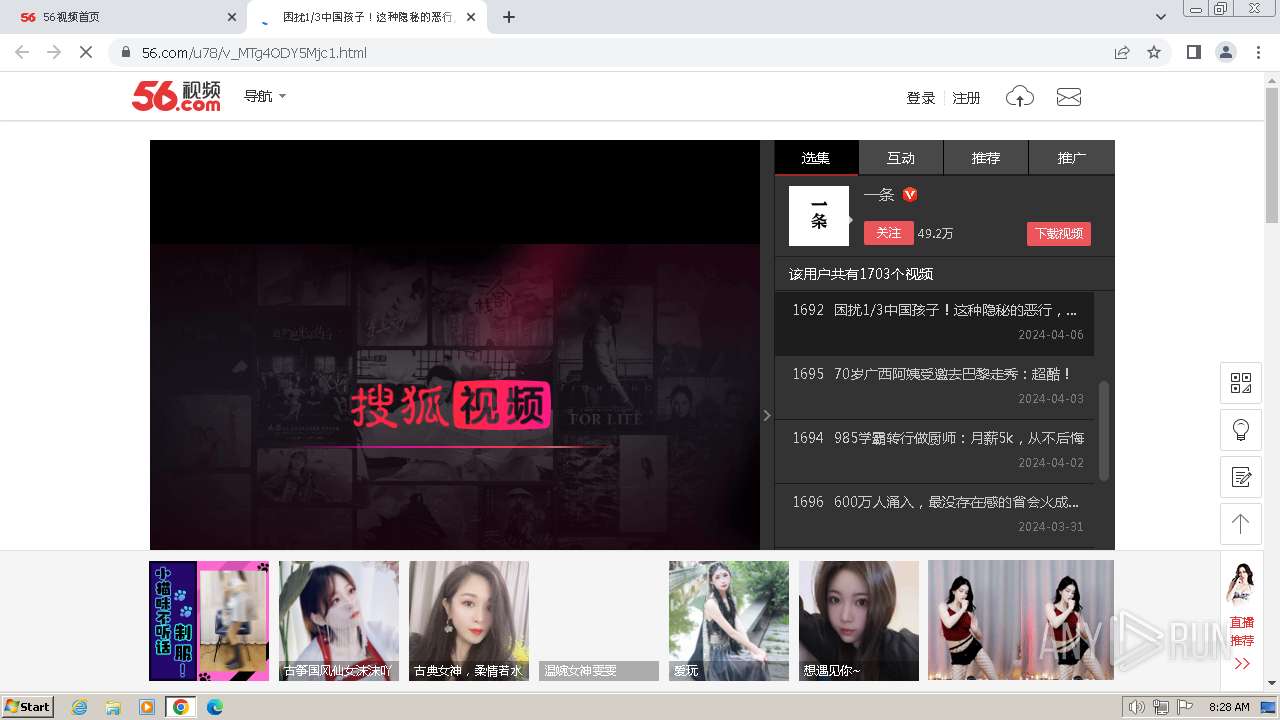Screen dimensions: 1280x720
Task: Close the 56视频首页 browser tab
Action: (232, 17)
